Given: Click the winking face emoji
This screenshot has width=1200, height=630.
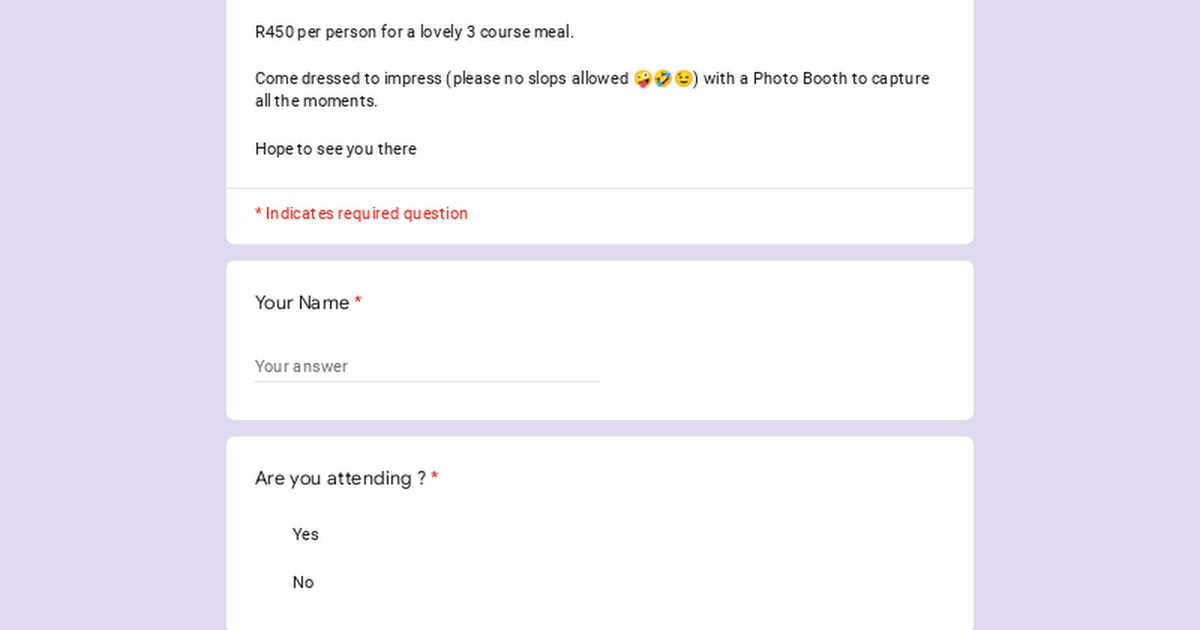Looking at the screenshot, I should 683,79.
